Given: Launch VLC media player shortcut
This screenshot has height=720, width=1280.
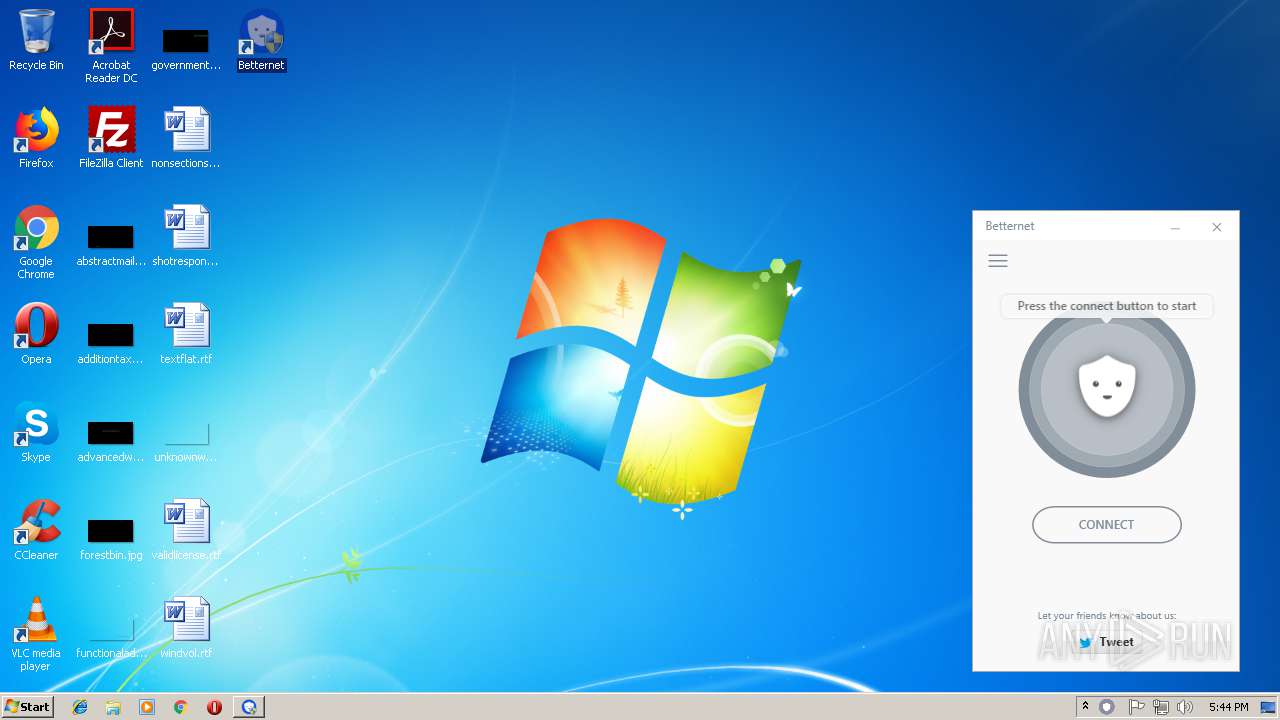Looking at the screenshot, I should (36, 634).
